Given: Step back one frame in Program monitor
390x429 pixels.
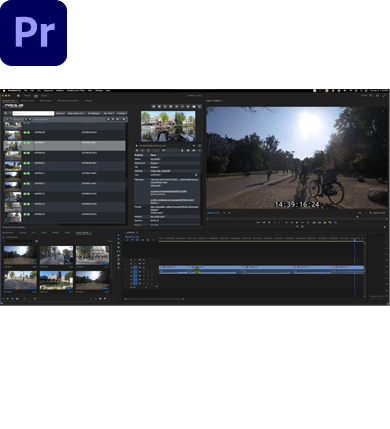Looking at the screenshot, I should tap(292, 222).
